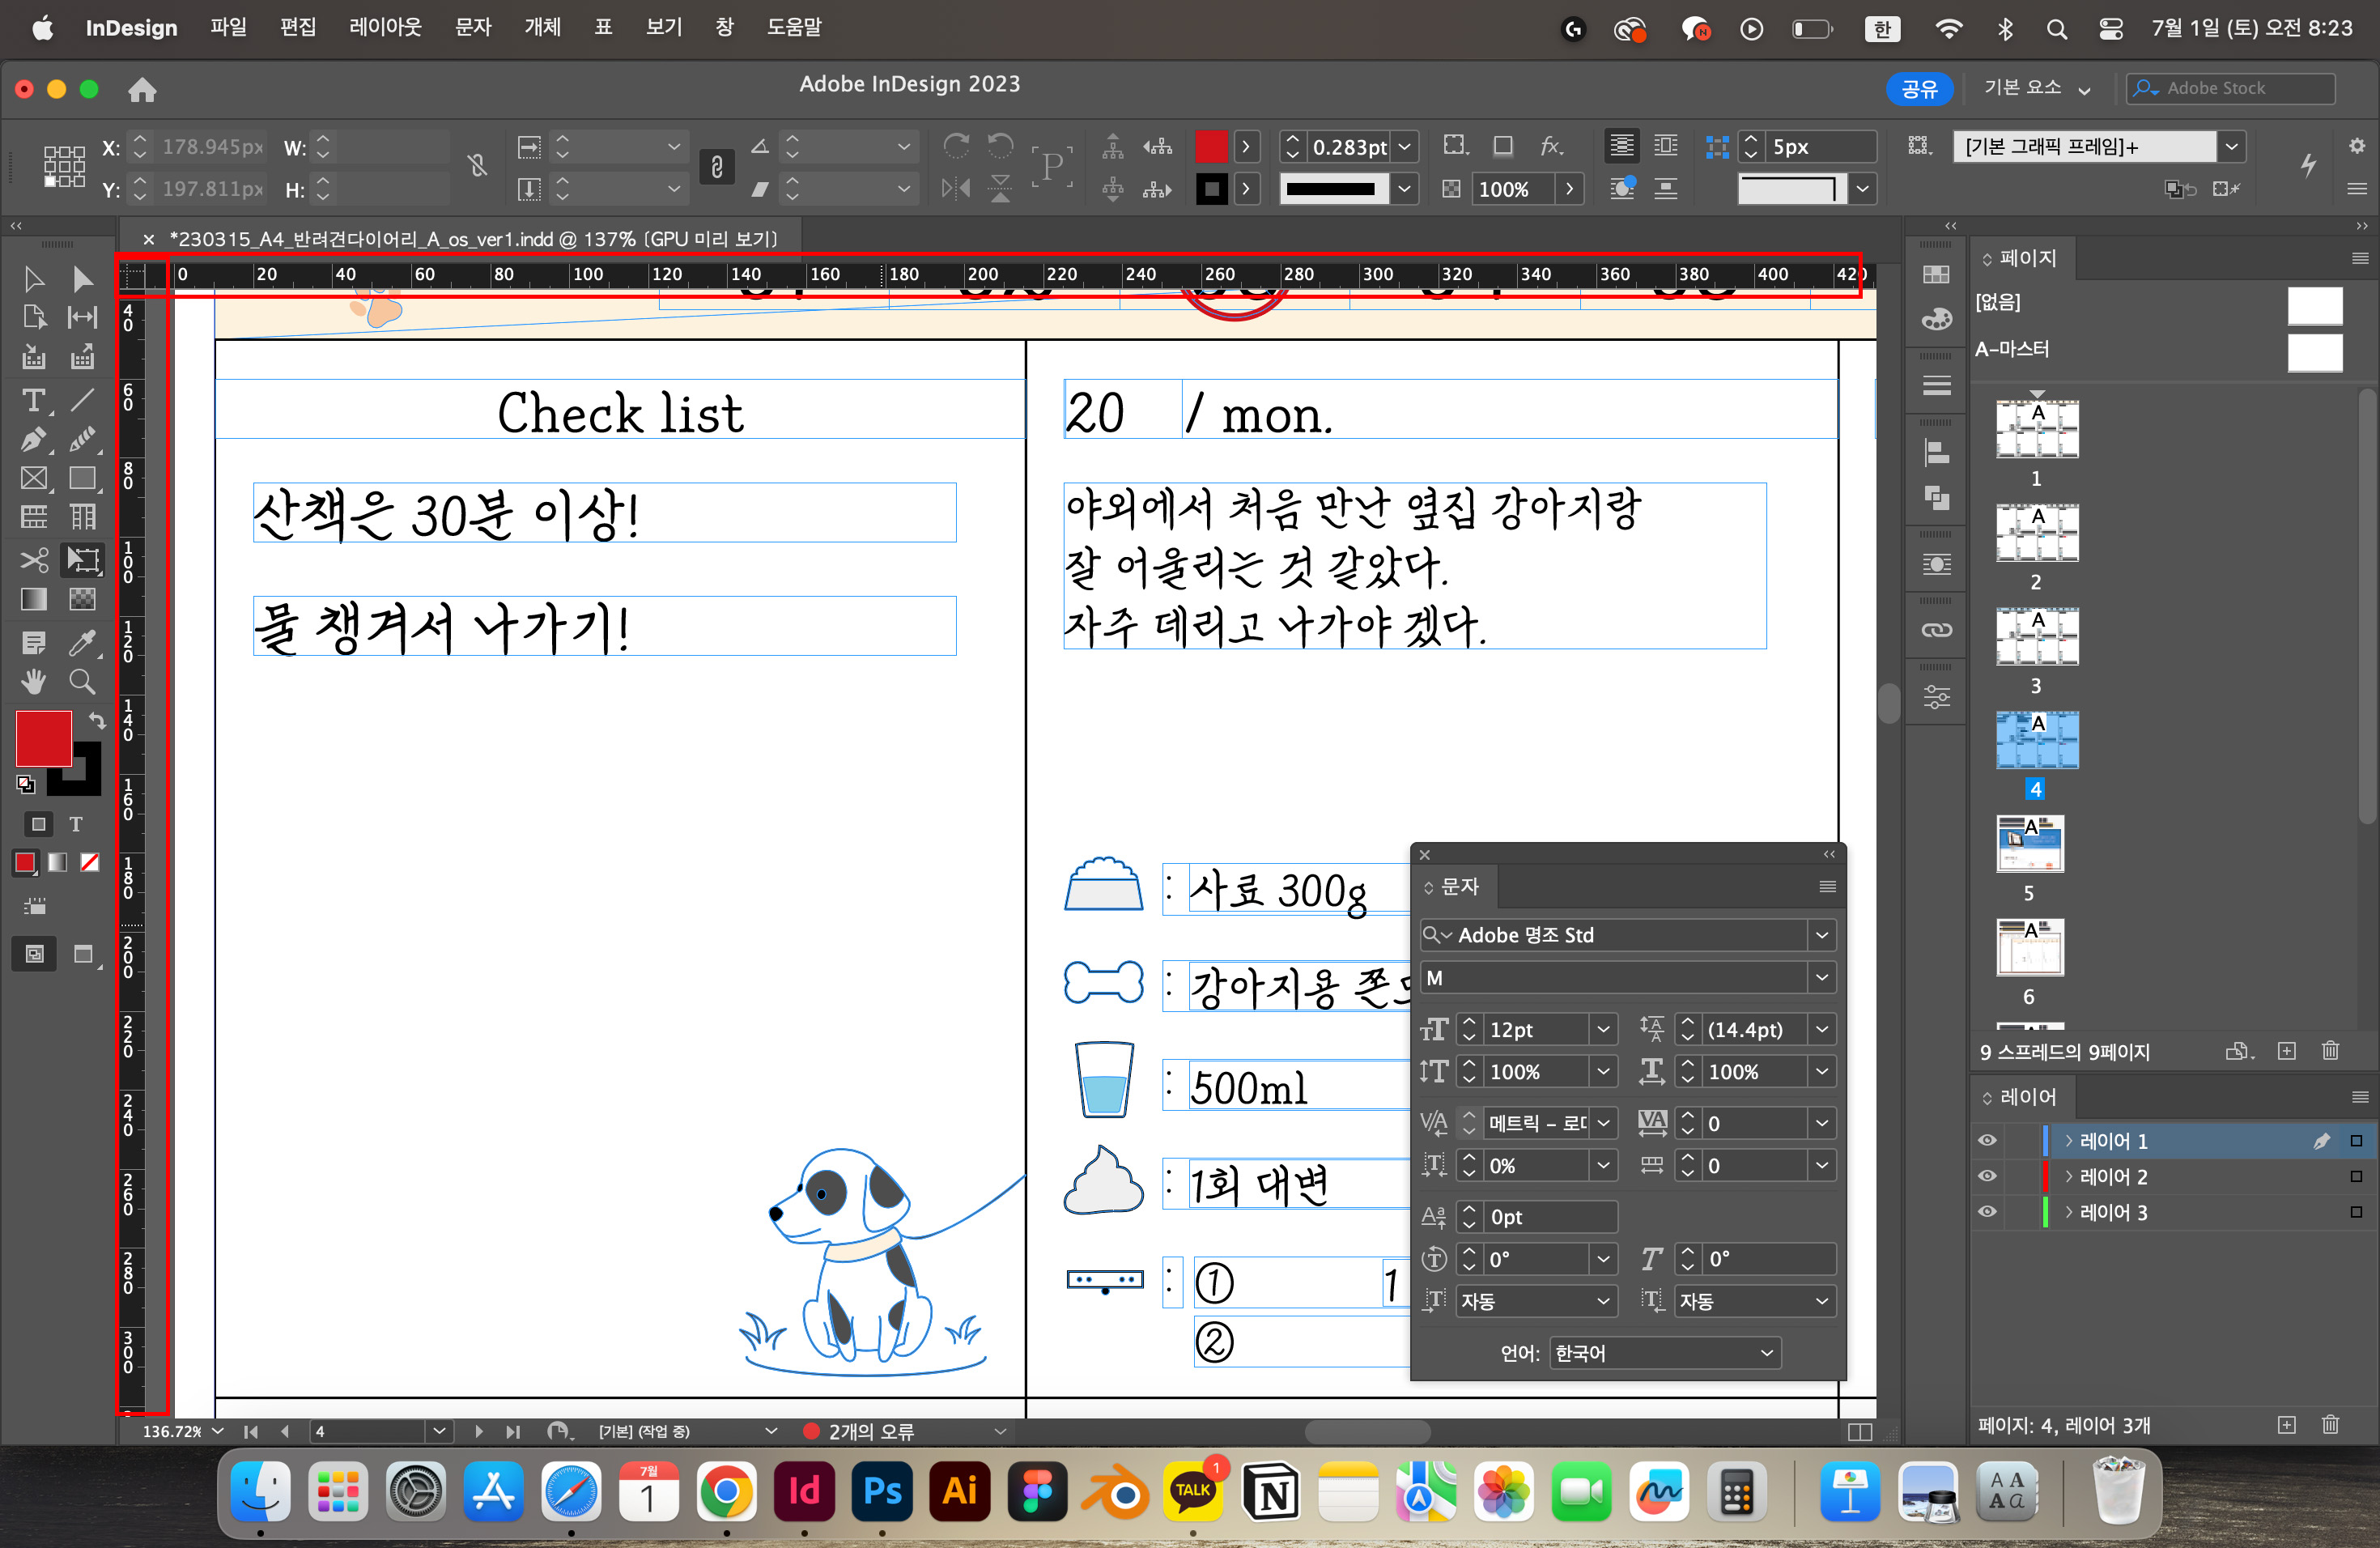Viewport: 2380px width, 1548px height.
Task: Select the Gradient Swatch tool
Action: coord(33,599)
